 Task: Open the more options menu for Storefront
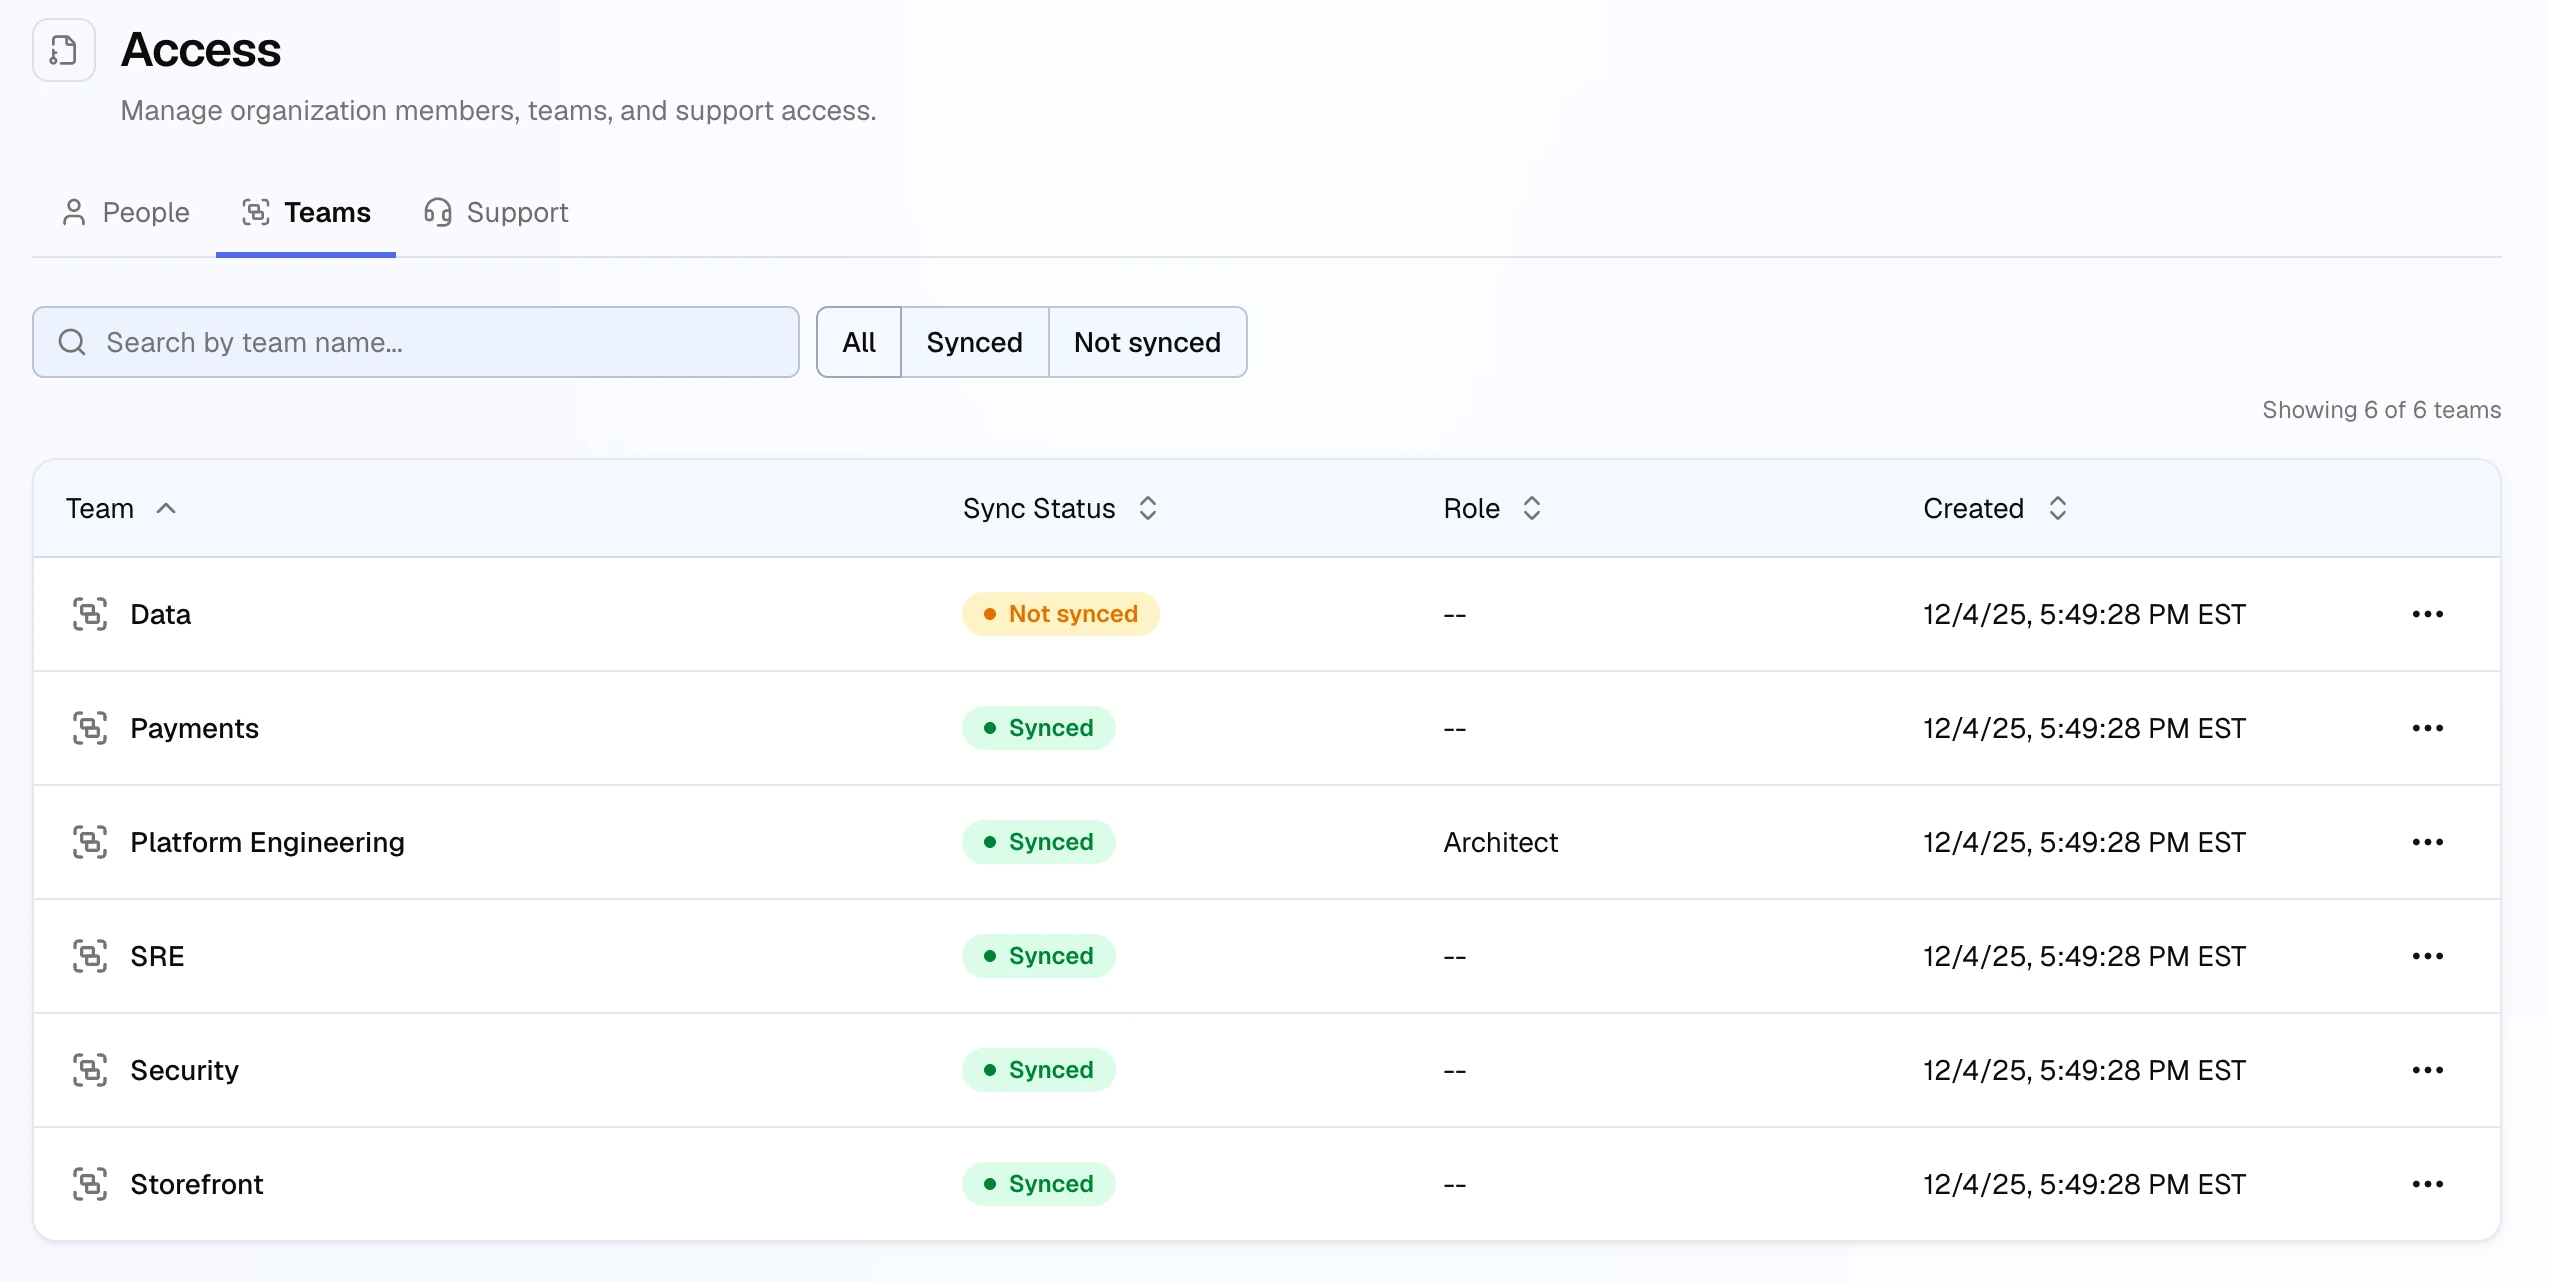pyautogui.click(x=2428, y=1184)
